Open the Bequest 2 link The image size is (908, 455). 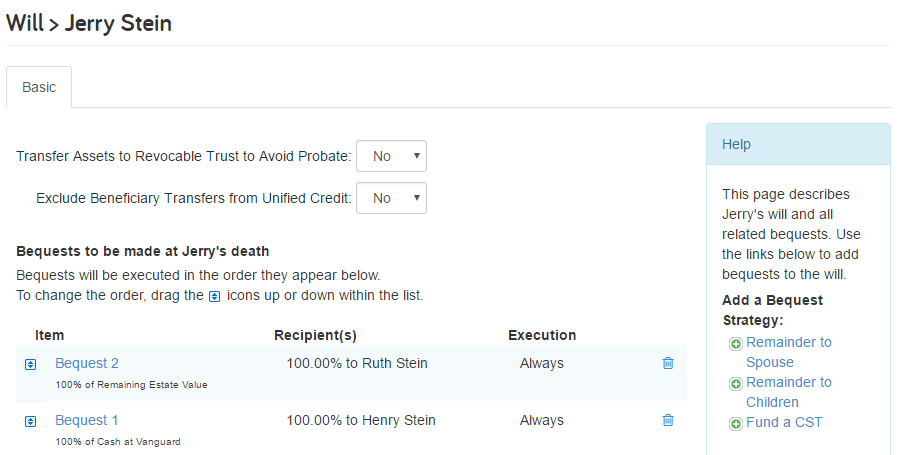click(87, 363)
